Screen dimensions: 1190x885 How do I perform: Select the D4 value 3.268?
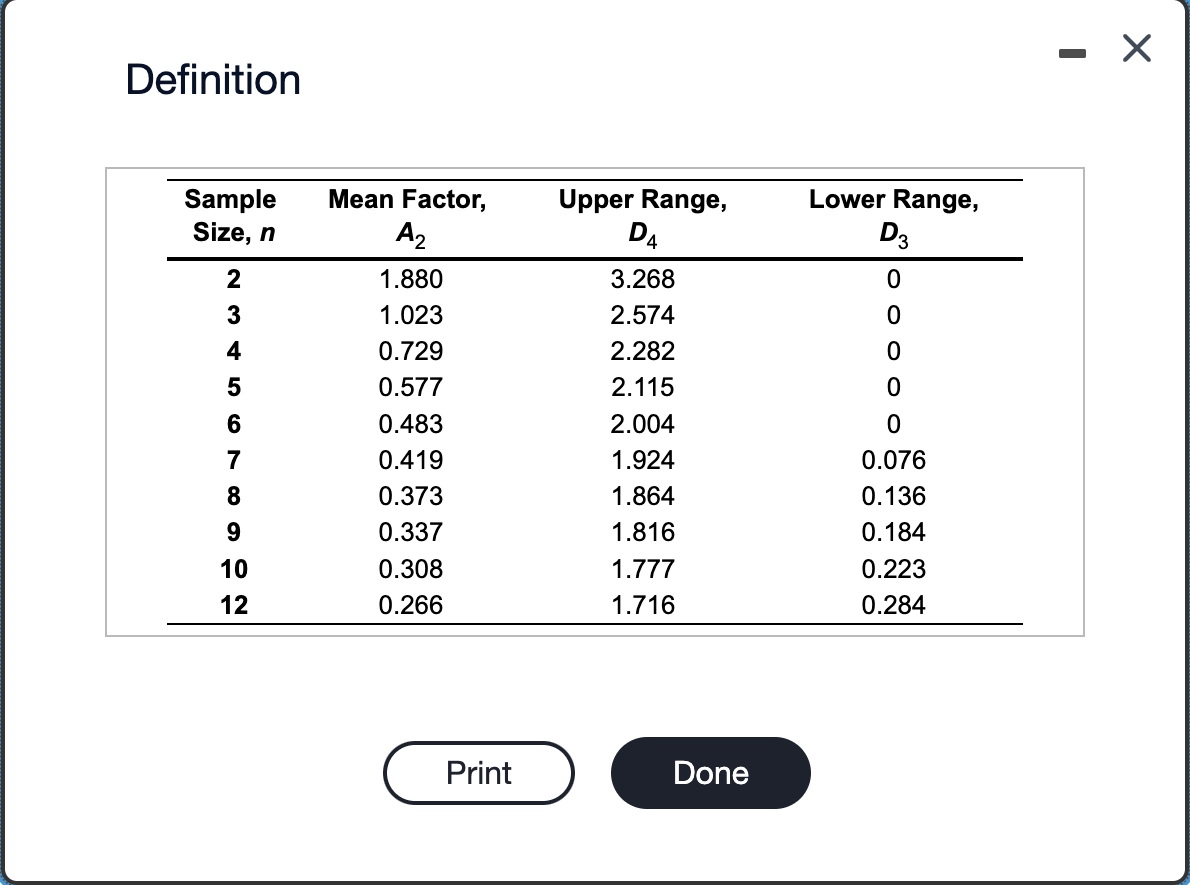click(x=643, y=280)
